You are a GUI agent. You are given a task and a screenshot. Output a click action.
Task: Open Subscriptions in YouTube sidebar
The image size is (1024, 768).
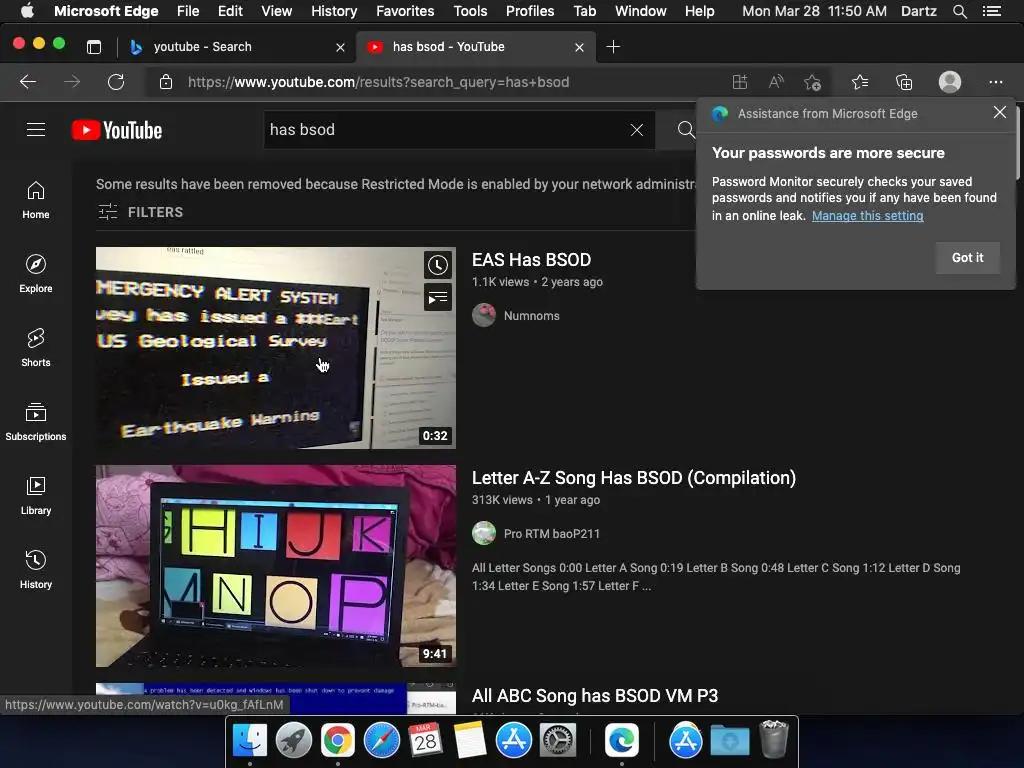36,422
